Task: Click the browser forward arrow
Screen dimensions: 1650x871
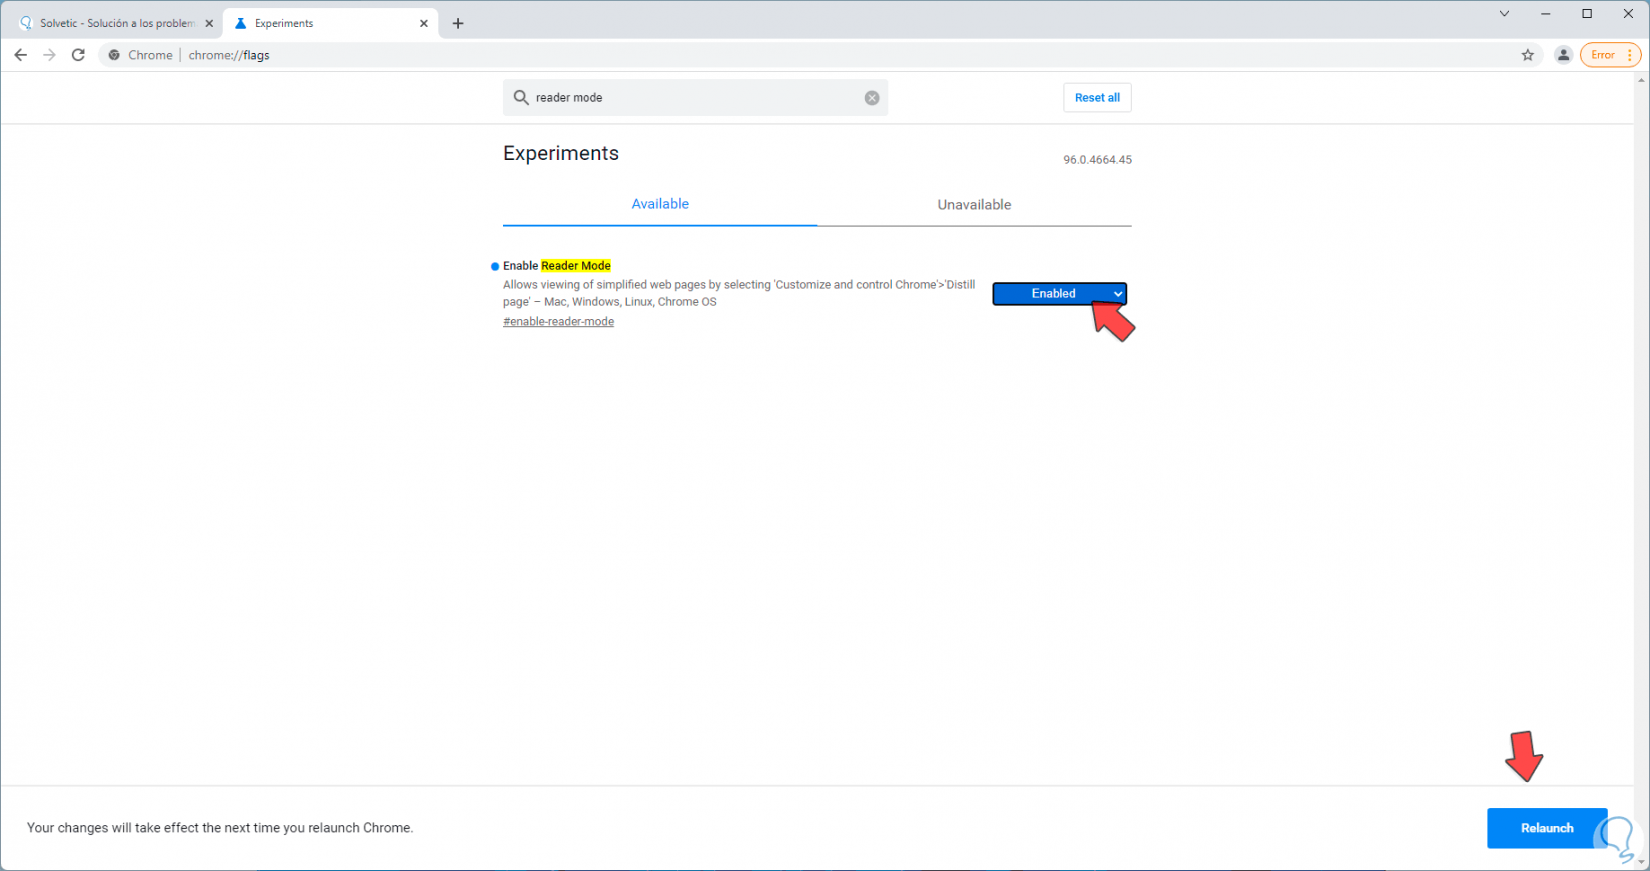Action: click(x=49, y=55)
